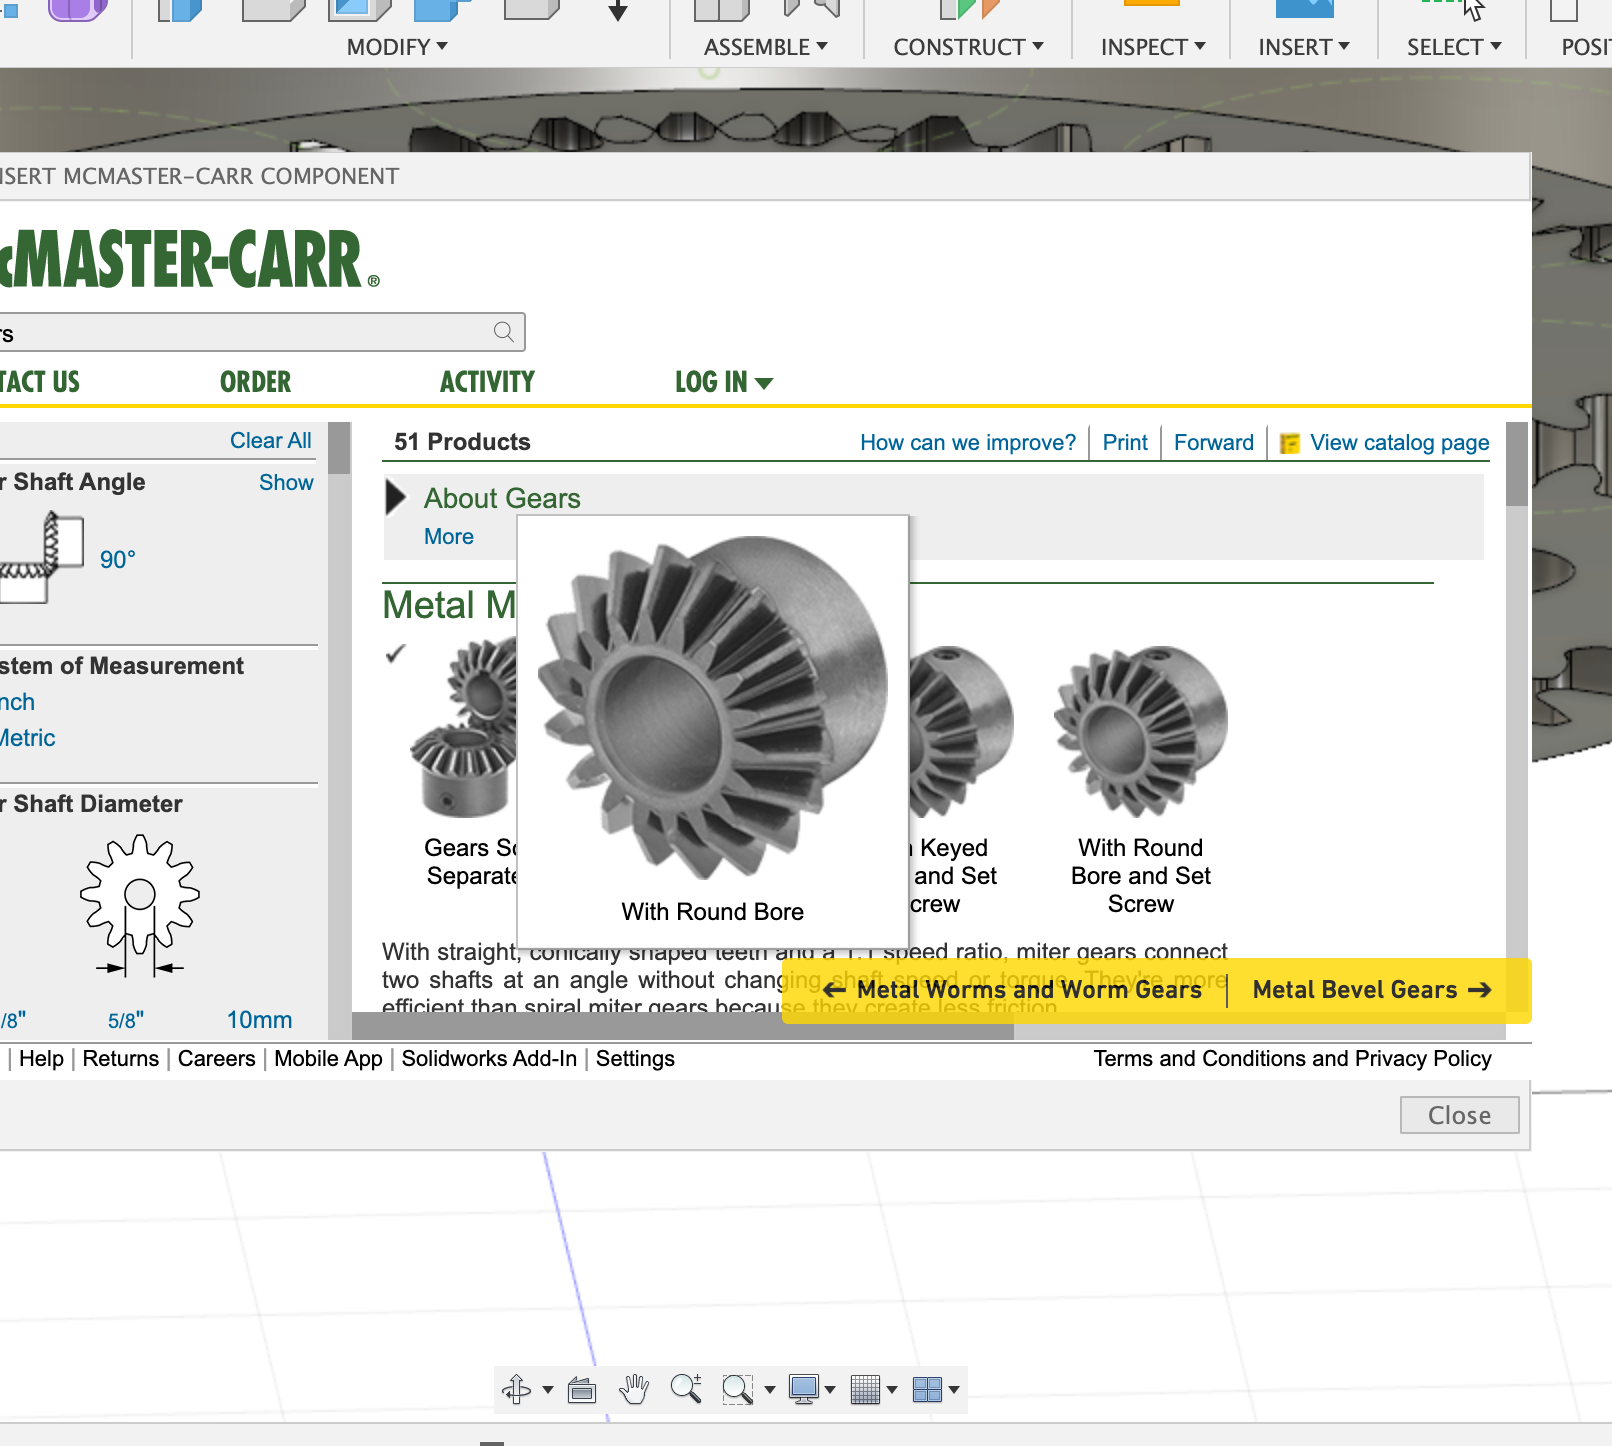Select the 10mm shaft diameter filter

pos(259,1021)
